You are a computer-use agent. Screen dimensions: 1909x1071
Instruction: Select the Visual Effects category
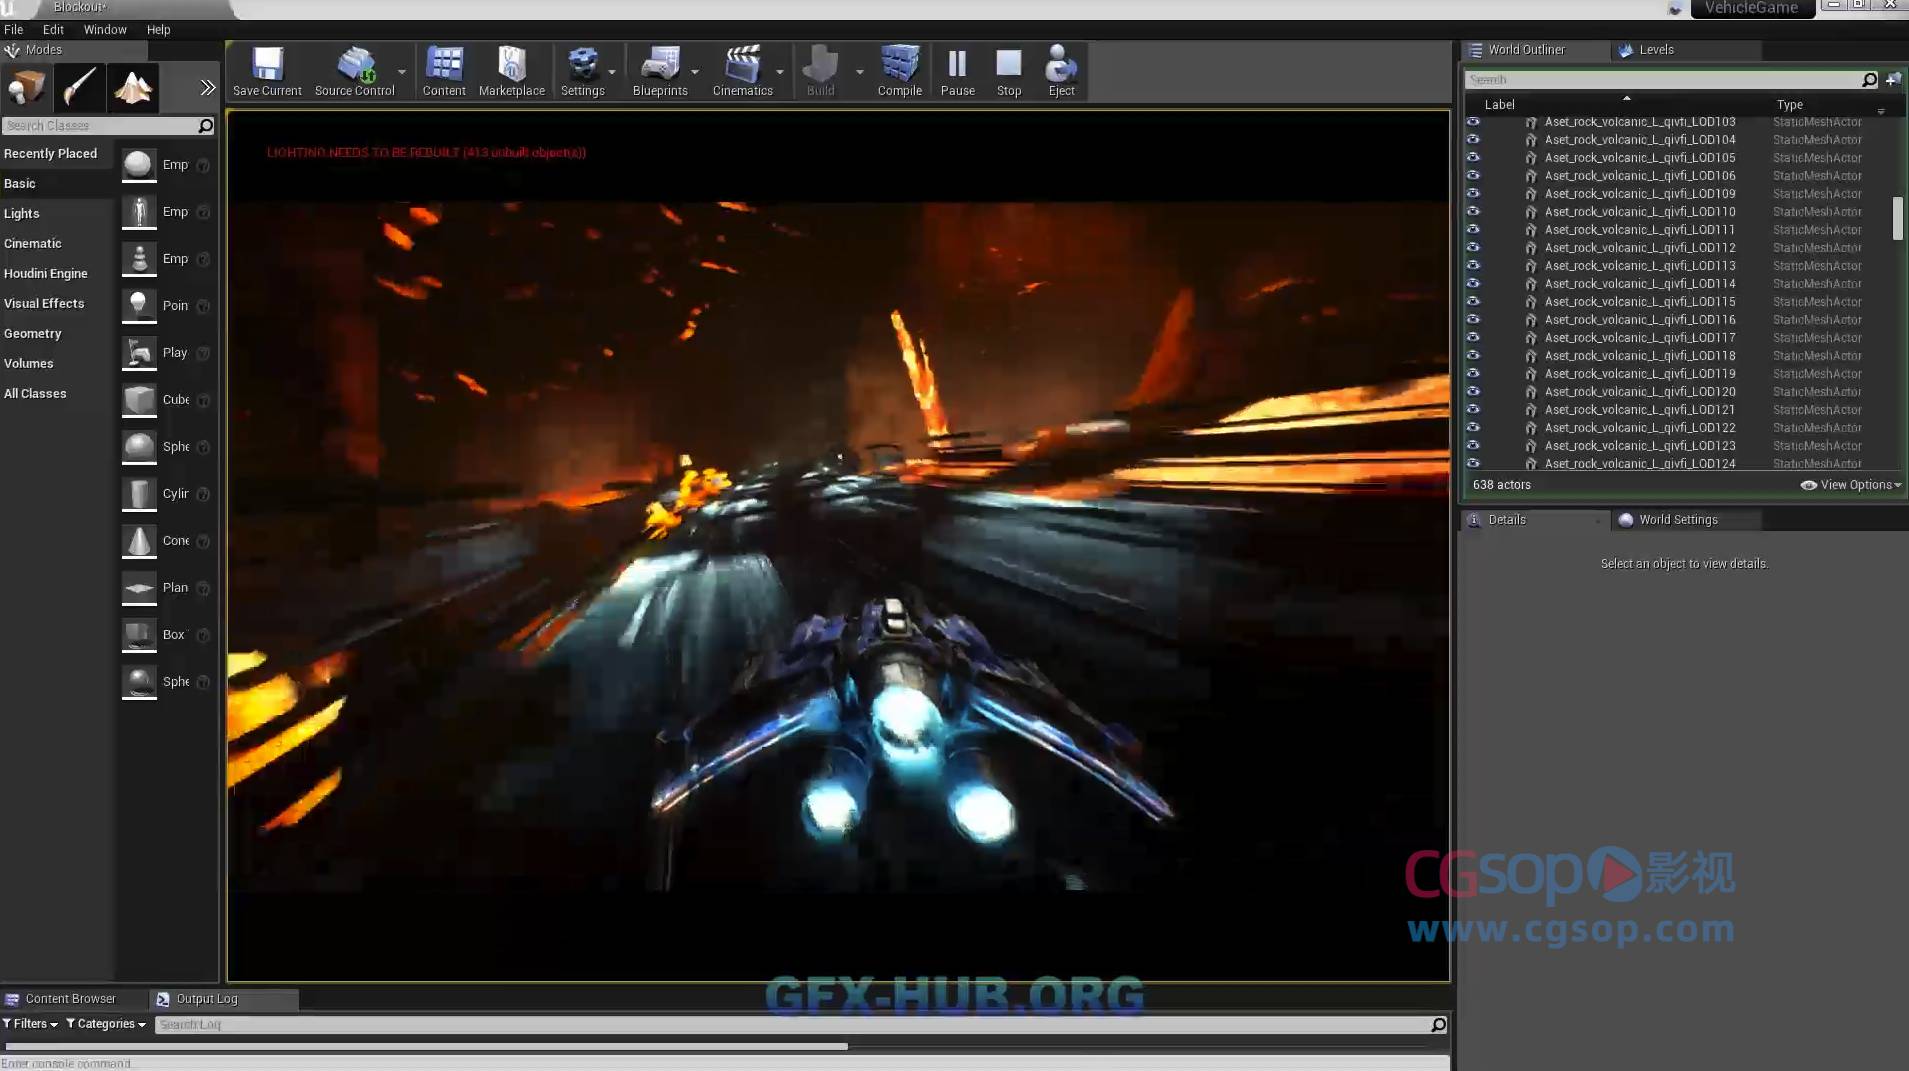(x=44, y=304)
